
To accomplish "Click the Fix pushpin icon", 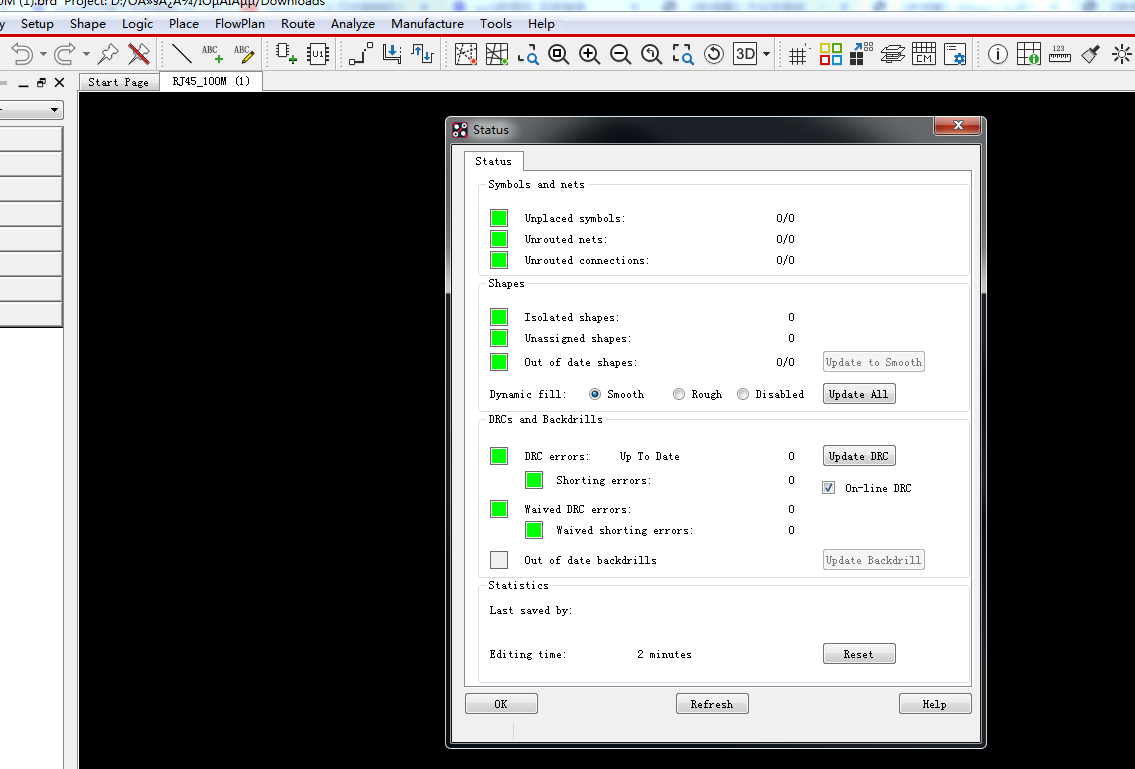I will pos(109,54).
